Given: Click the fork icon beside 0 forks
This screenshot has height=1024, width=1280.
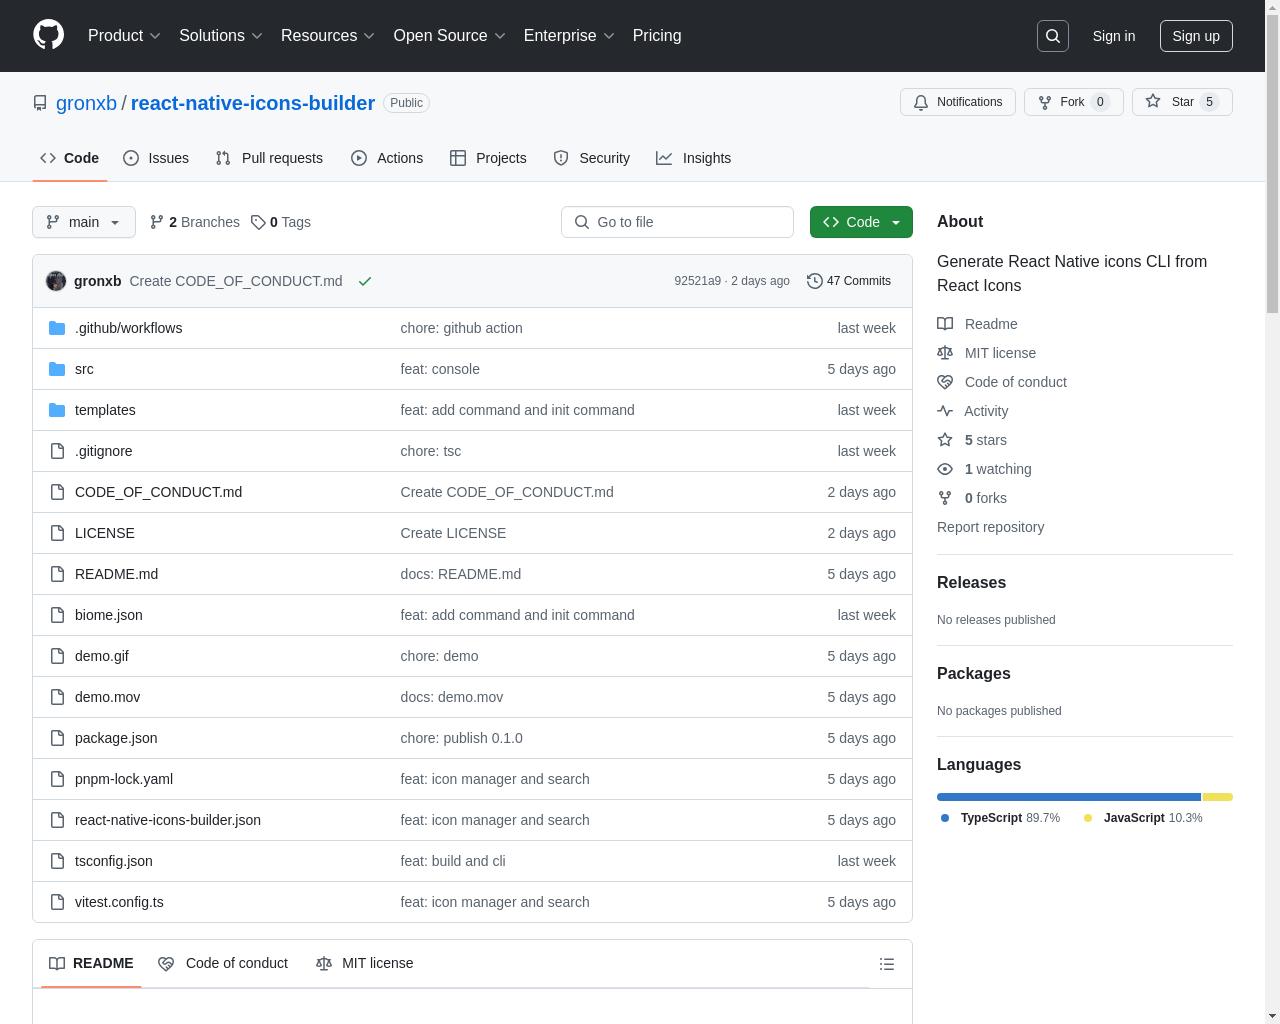Looking at the screenshot, I should pos(945,498).
